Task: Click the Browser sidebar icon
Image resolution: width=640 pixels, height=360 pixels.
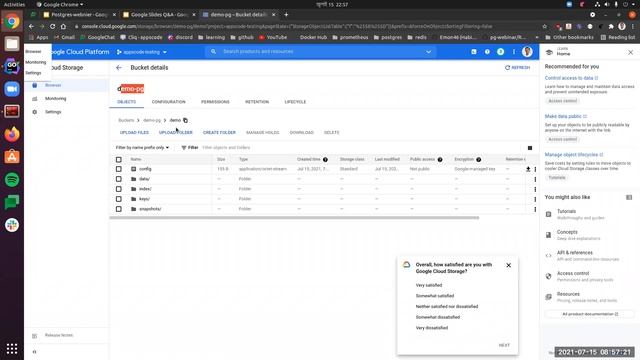Action: coord(35,85)
